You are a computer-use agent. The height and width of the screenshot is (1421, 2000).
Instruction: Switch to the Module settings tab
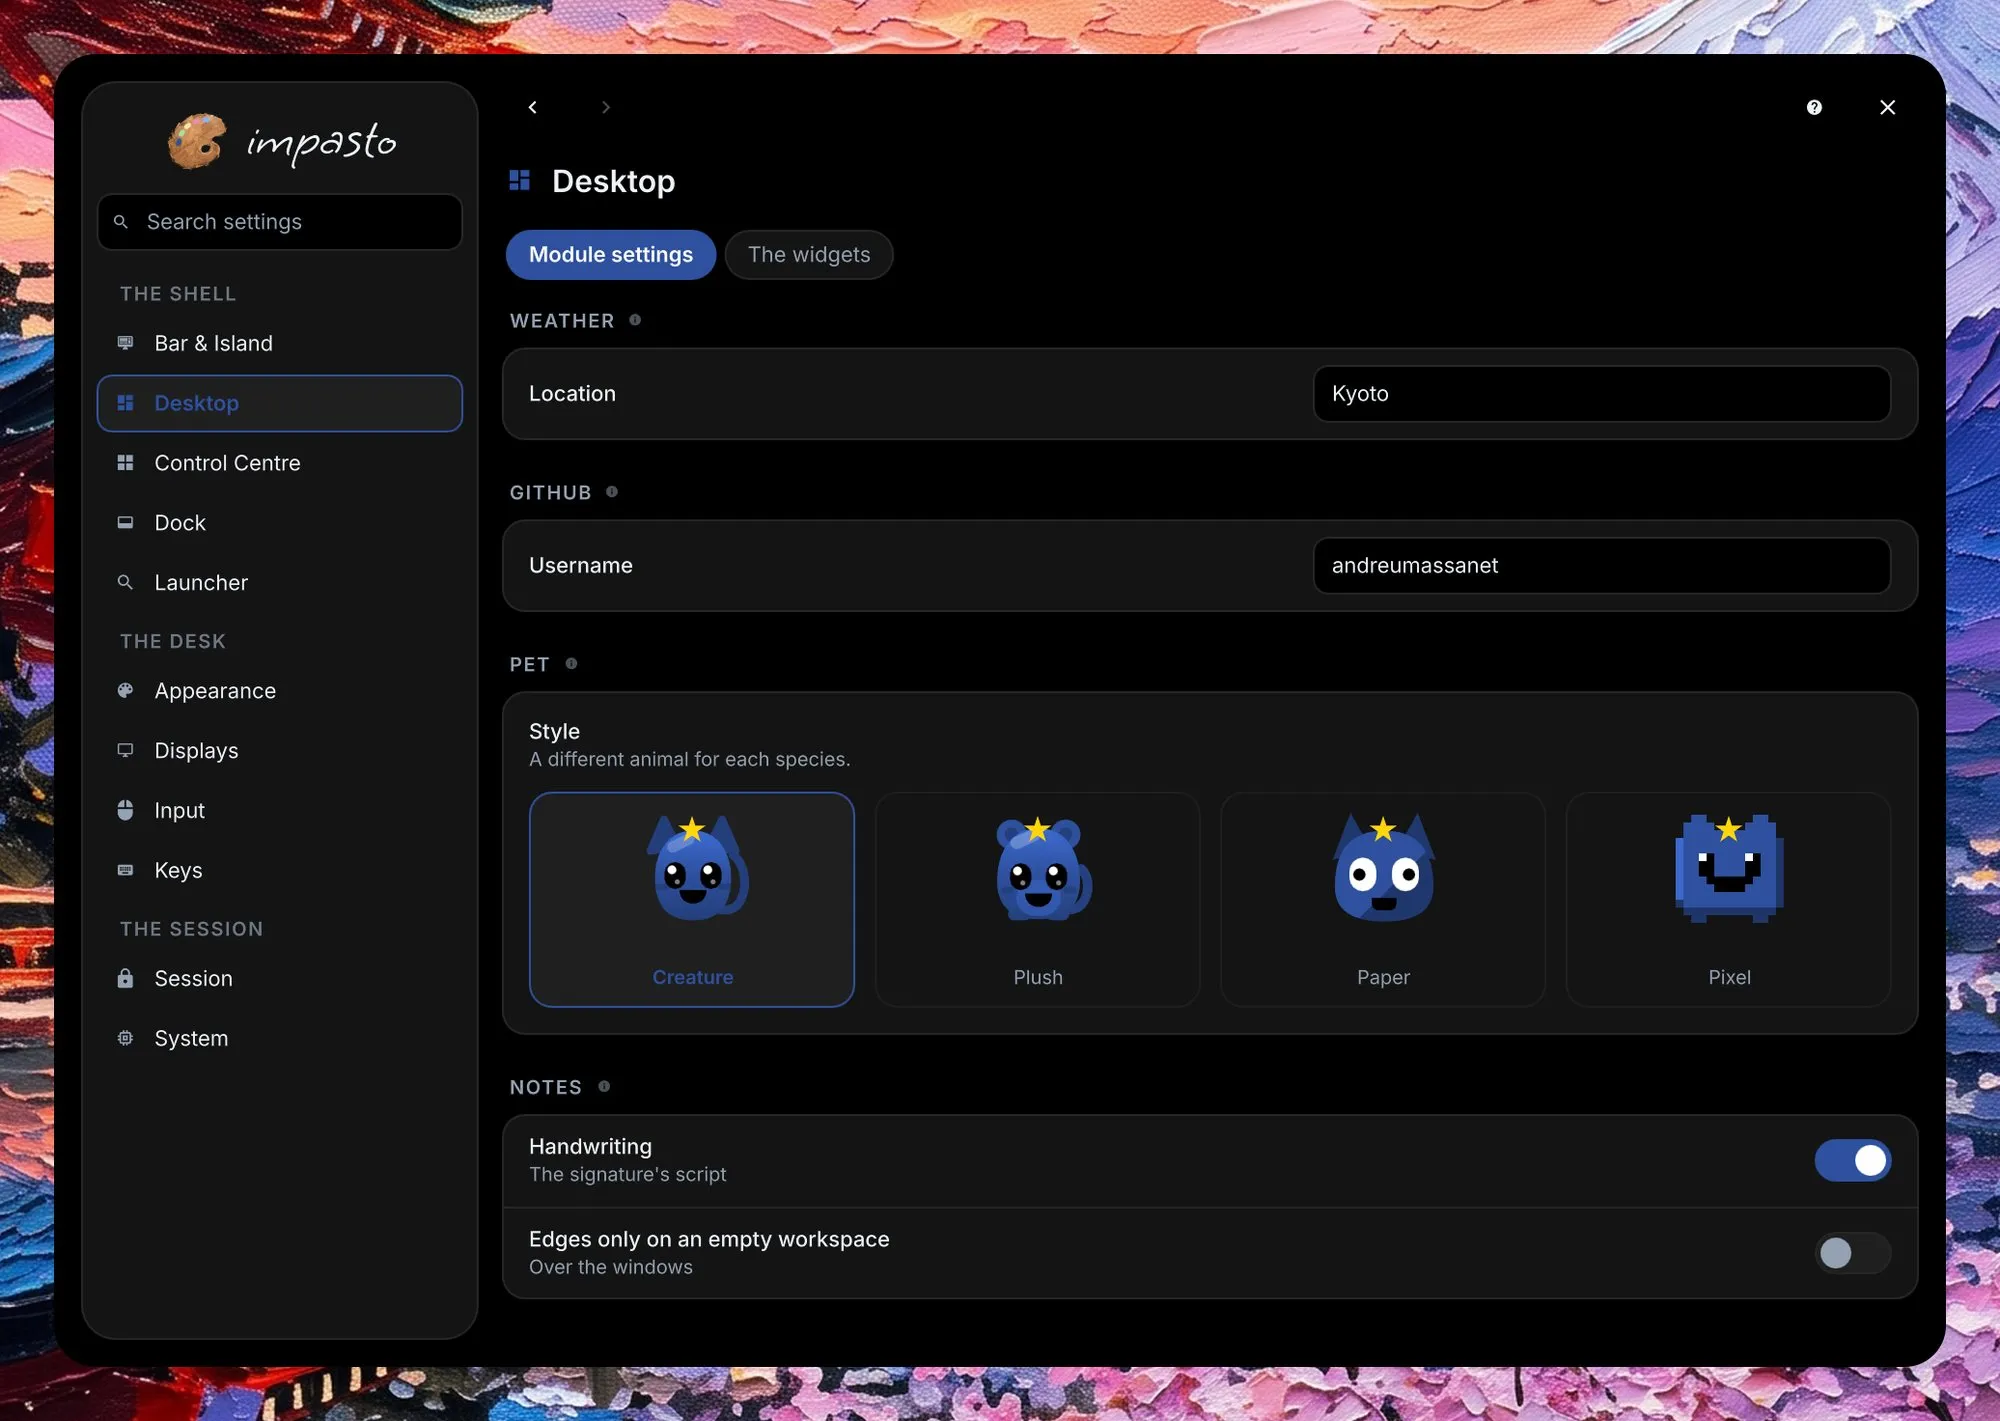click(x=611, y=255)
